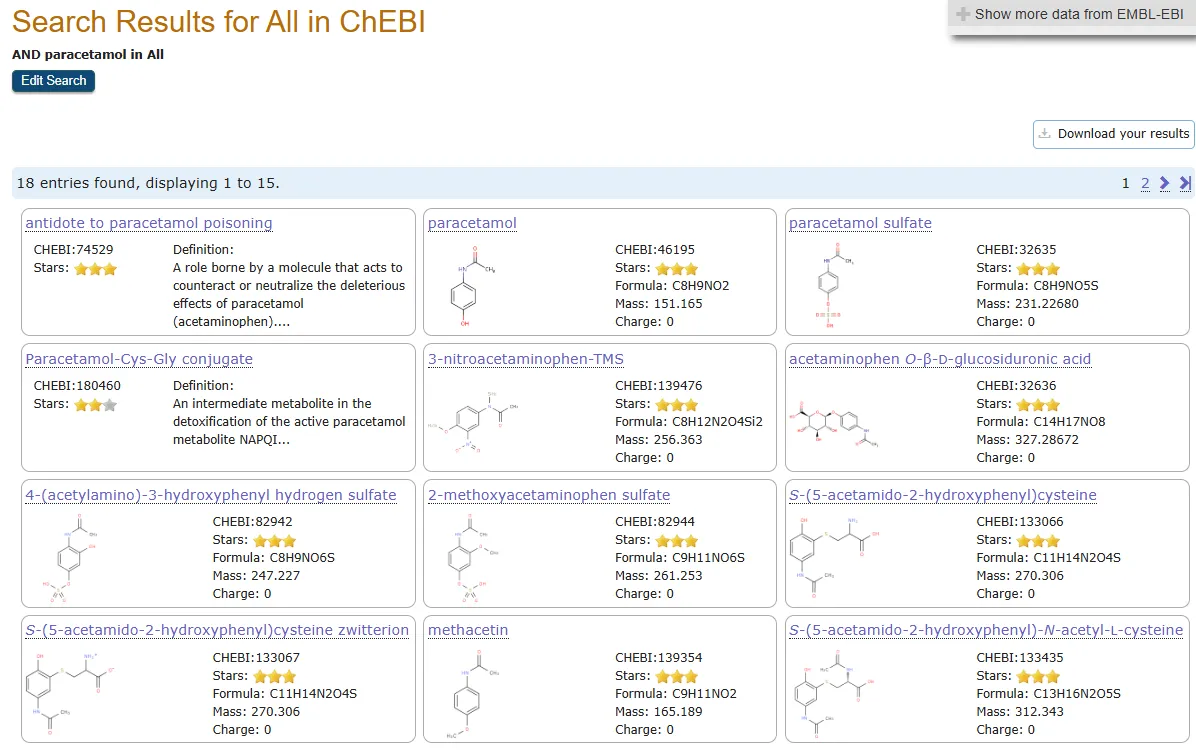Open 4-(acetylamino)-3-hydroxyphenyl hydrogen sulfate link
1196x750 pixels.
click(211, 495)
